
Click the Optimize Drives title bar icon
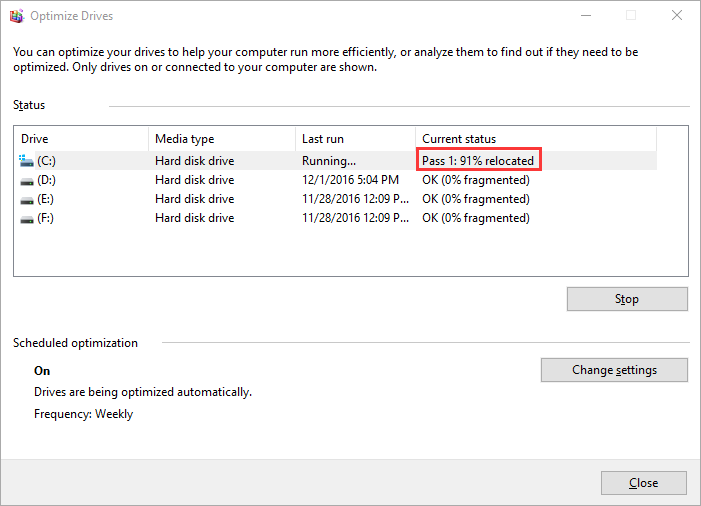pos(17,16)
